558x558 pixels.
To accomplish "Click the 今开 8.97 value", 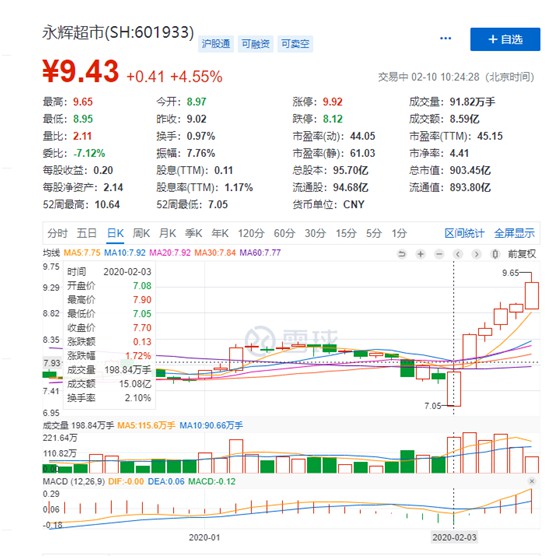I will pos(196,102).
